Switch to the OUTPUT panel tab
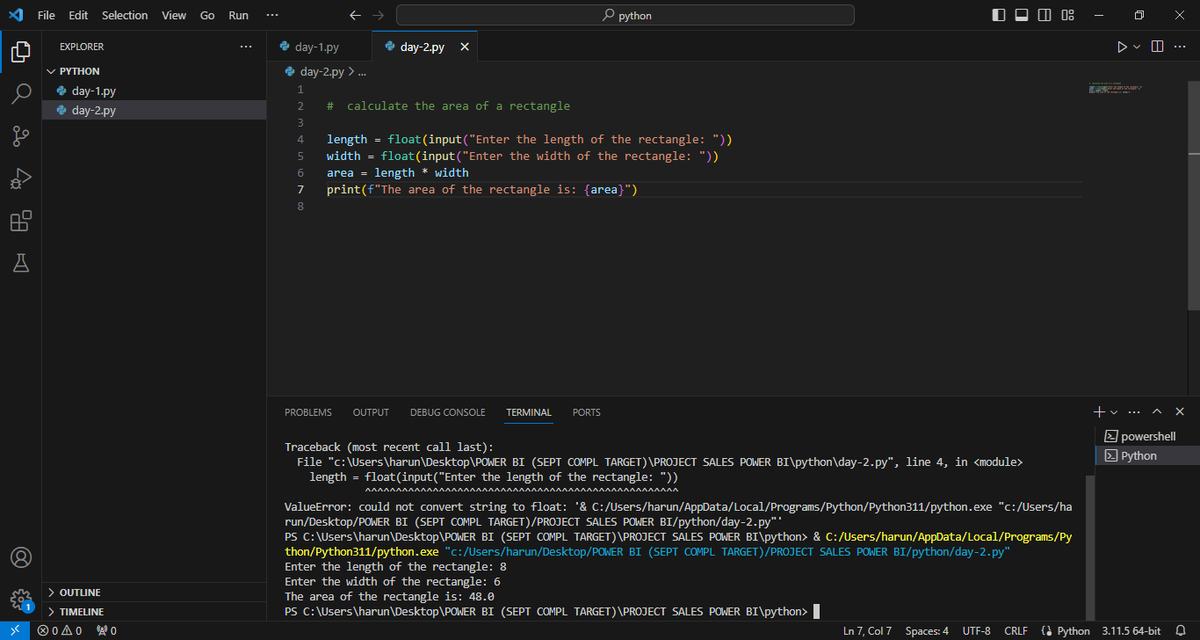Image resolution: width=1200 pixels, height=640 pixels. click(x=371, y=412)
